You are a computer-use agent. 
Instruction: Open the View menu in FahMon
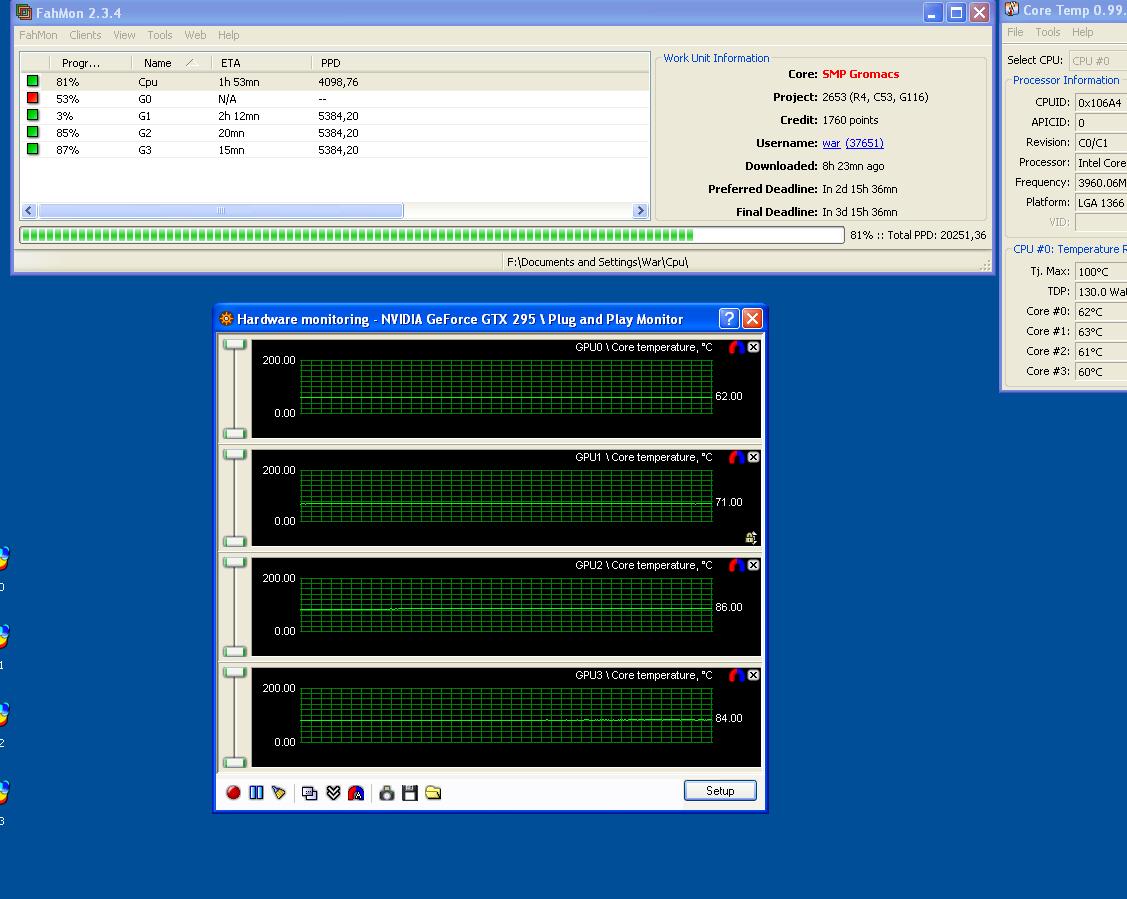tap(124, 35)
